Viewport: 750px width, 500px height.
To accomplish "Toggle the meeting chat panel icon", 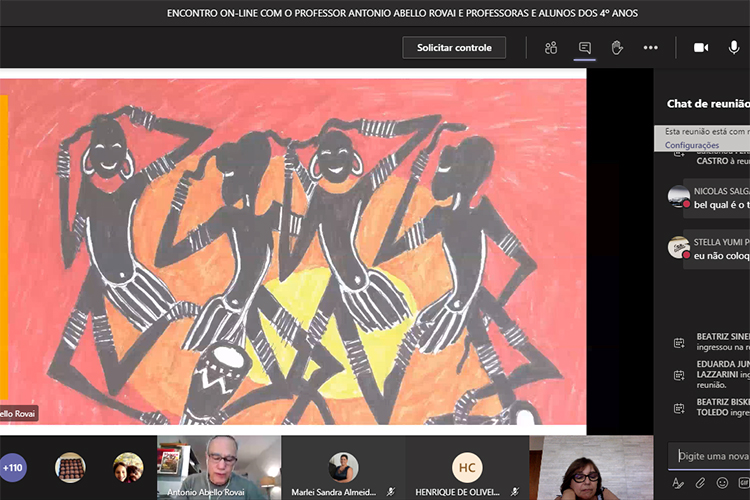I will tap(585, 48).
